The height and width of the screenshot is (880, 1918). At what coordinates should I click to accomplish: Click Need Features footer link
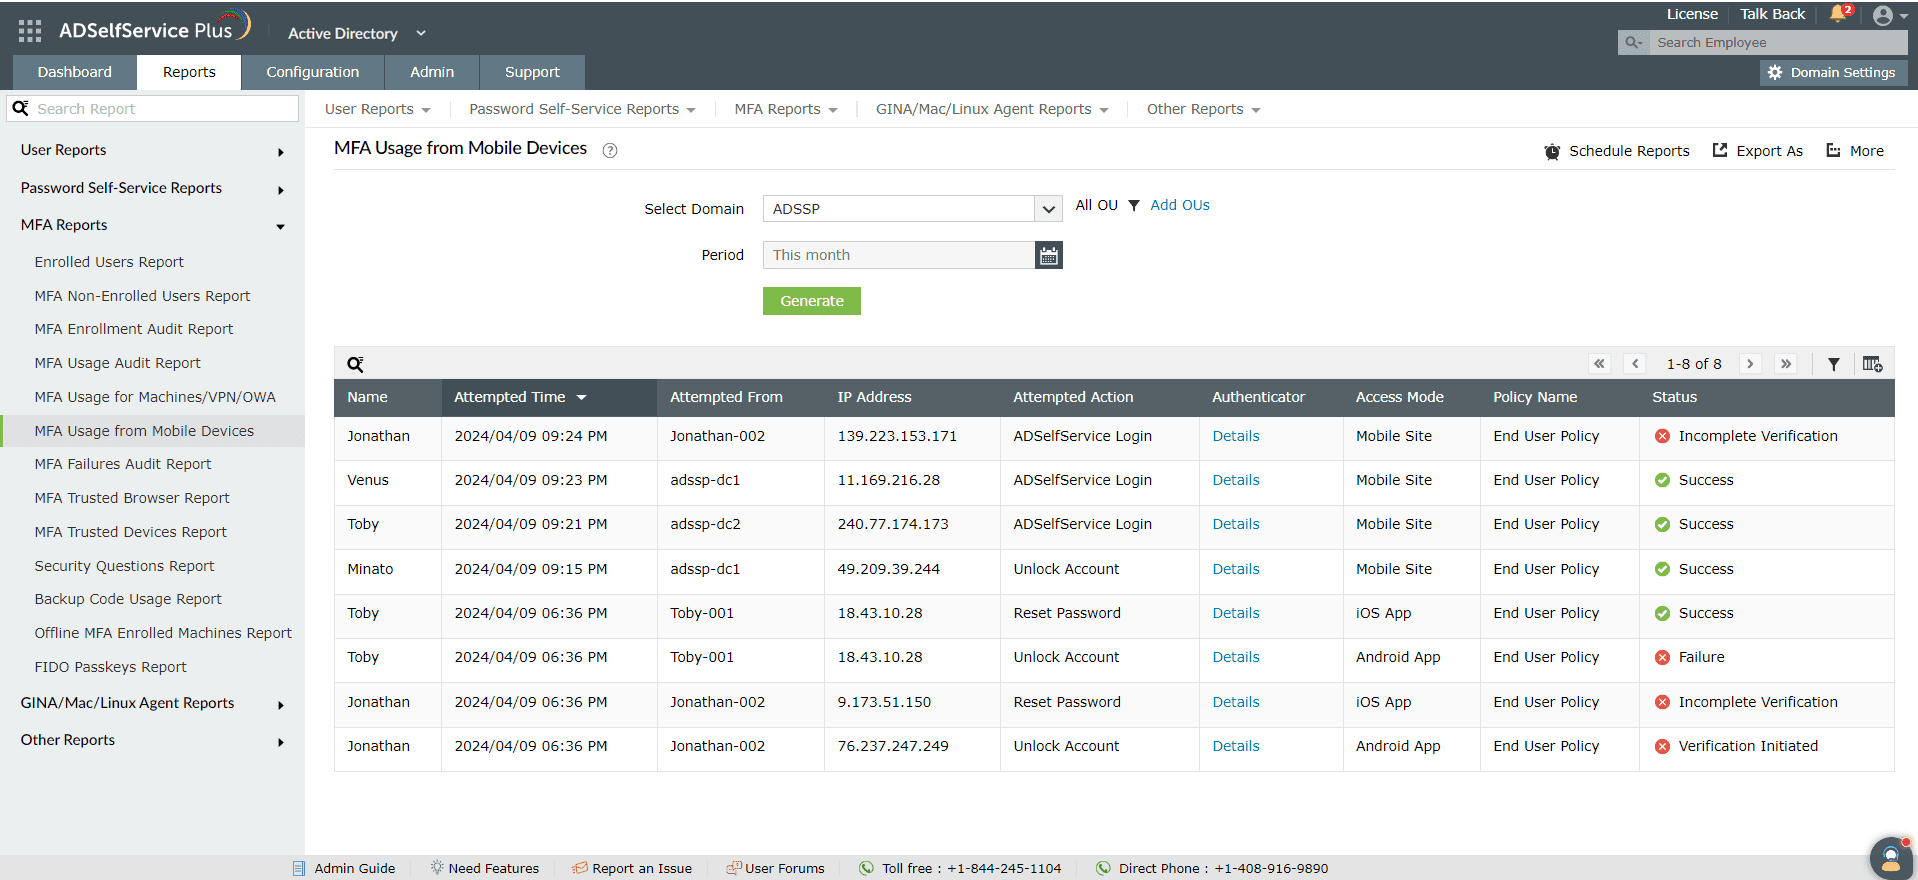coord(485,868)
